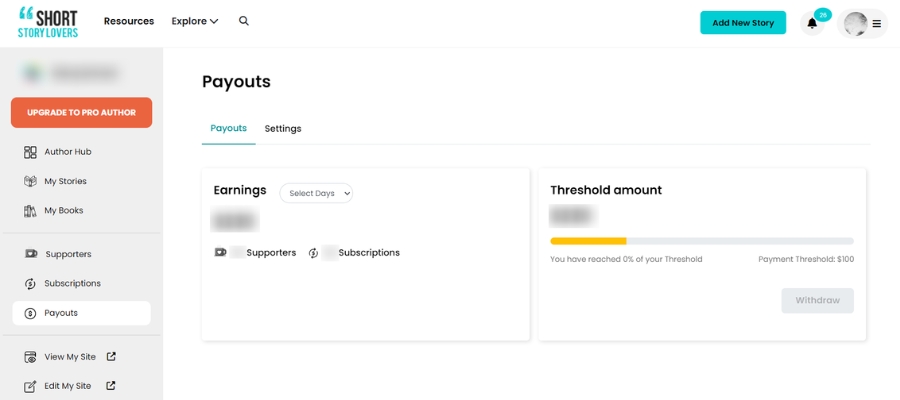Click the external link icon beside View My Site
Viewport: 900px width, 400px height.
pyautogui.click(x=111, y=356)
